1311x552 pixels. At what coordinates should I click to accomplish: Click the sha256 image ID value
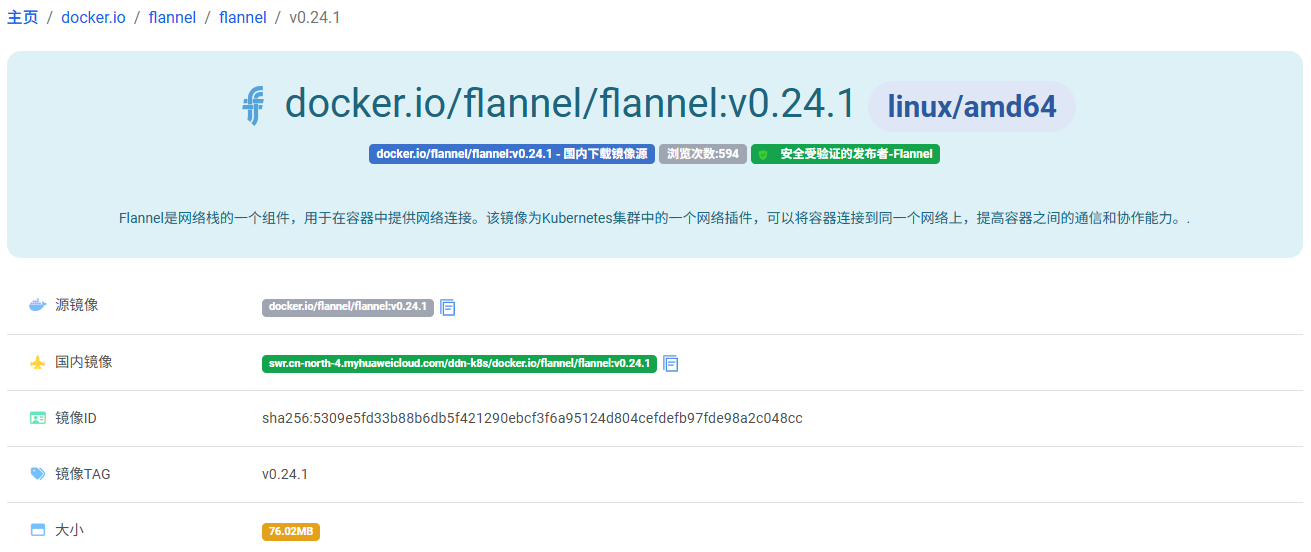532,418
